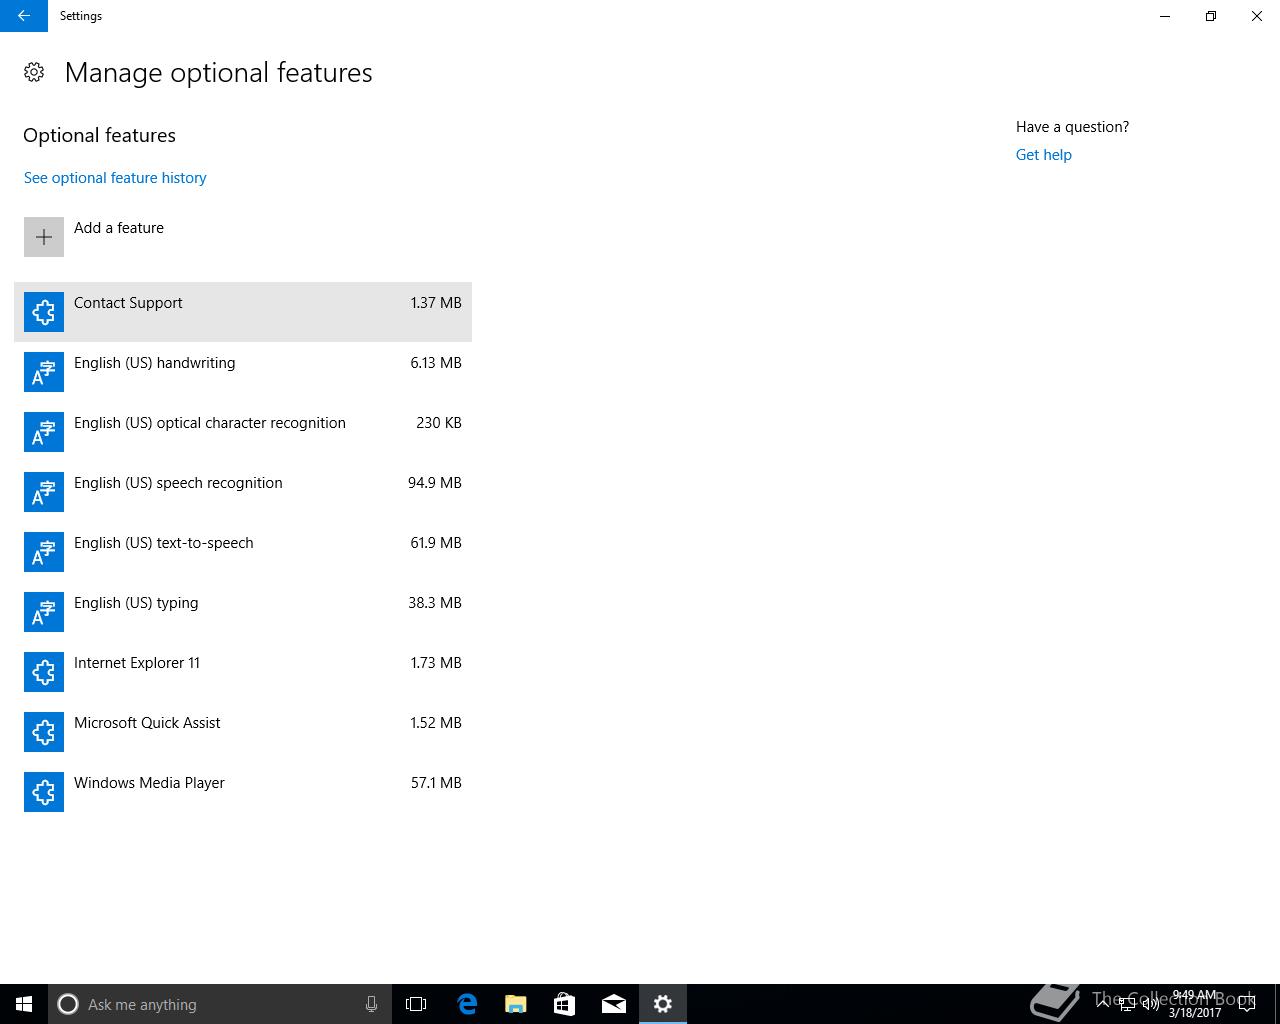Viewport: 1280px width, 1024px height.
Task: Select English (US) typing label
Action: [x=136, y=603]
